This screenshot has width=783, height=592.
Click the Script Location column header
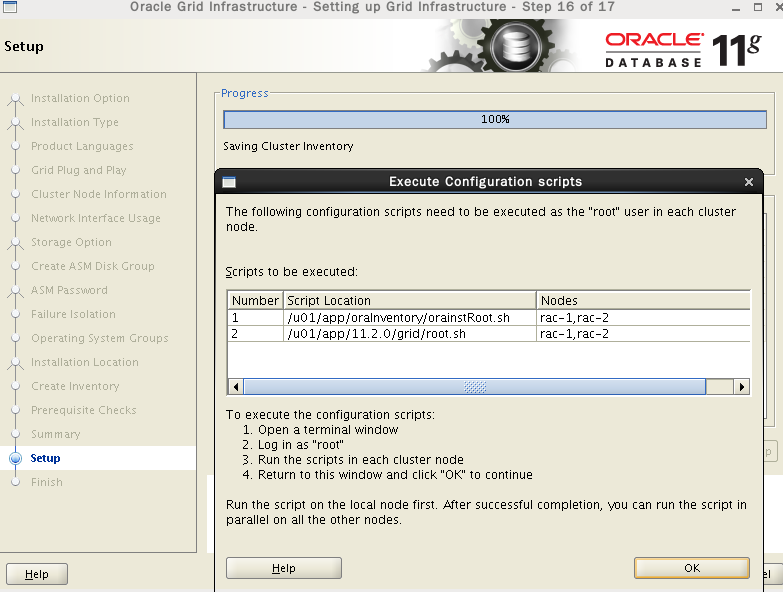(x=410, y=300)
